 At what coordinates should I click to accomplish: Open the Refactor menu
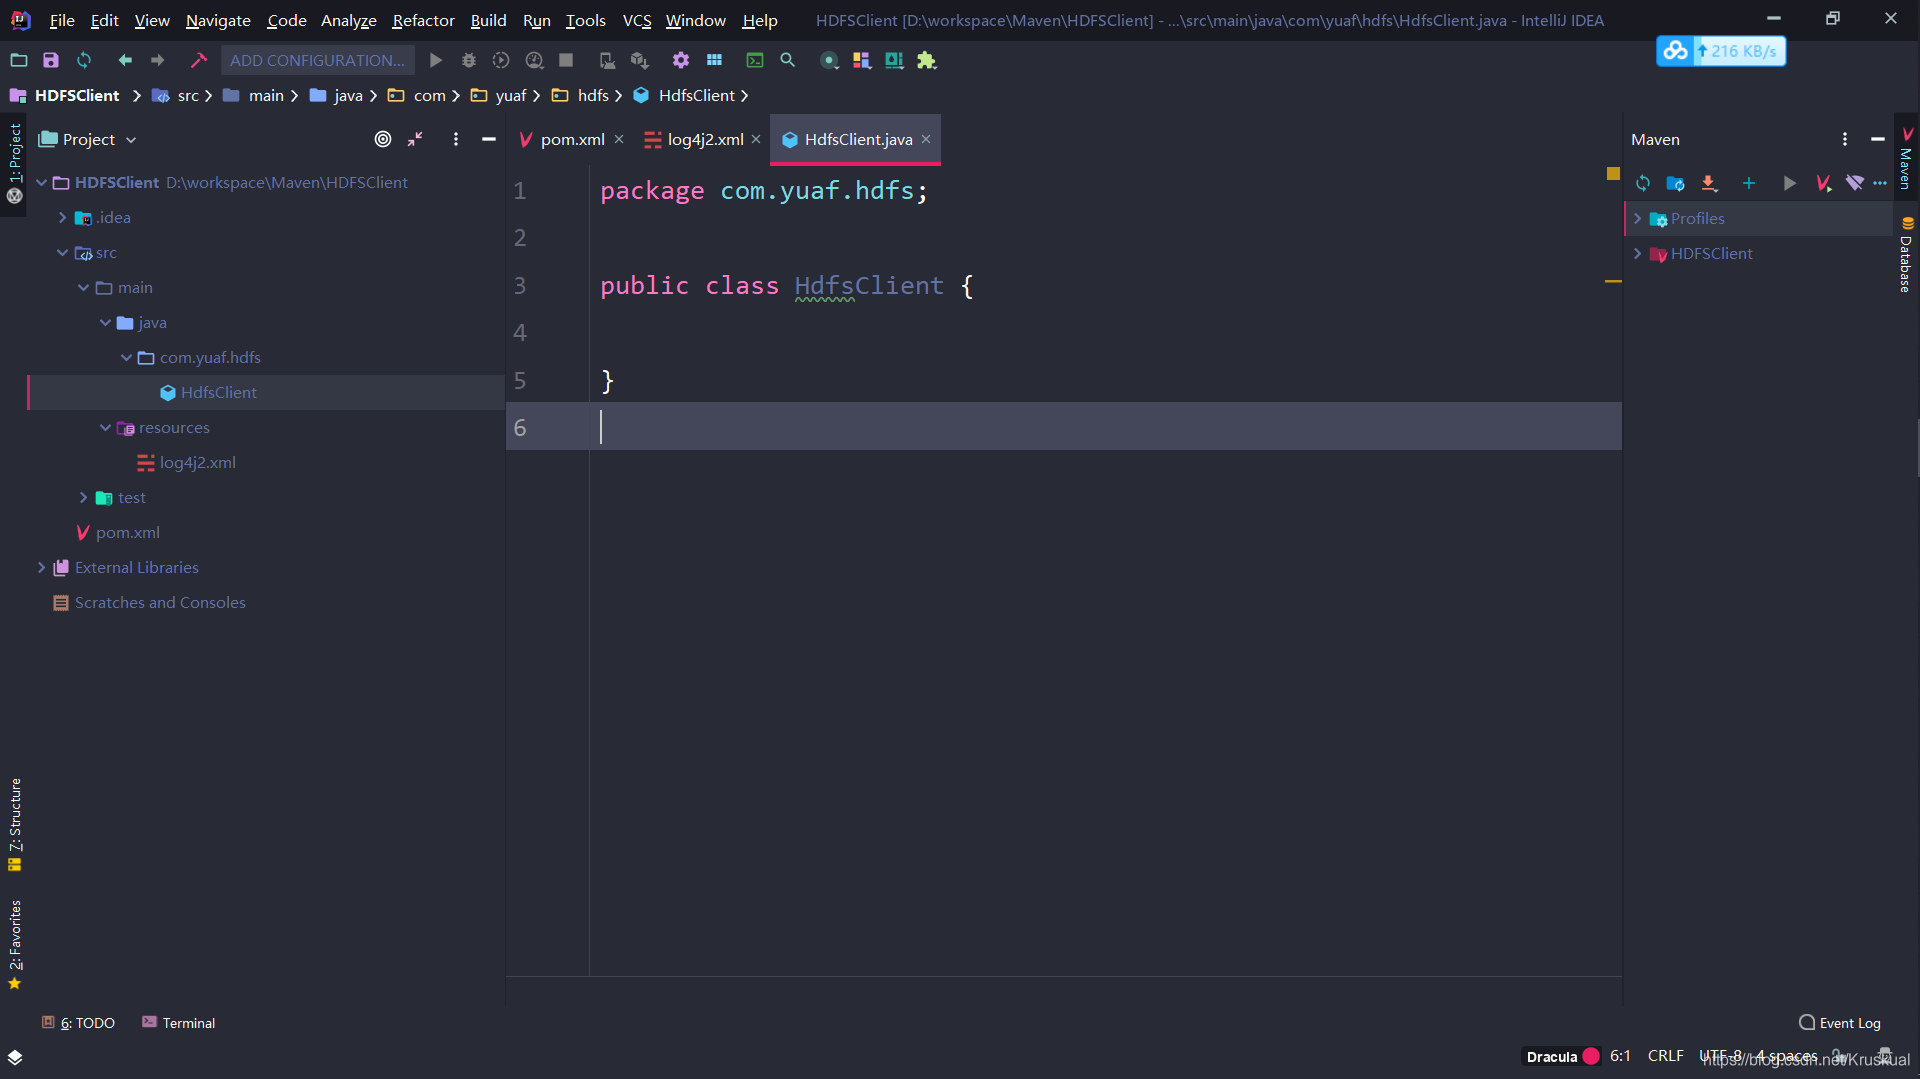click(x=423, y=20)
